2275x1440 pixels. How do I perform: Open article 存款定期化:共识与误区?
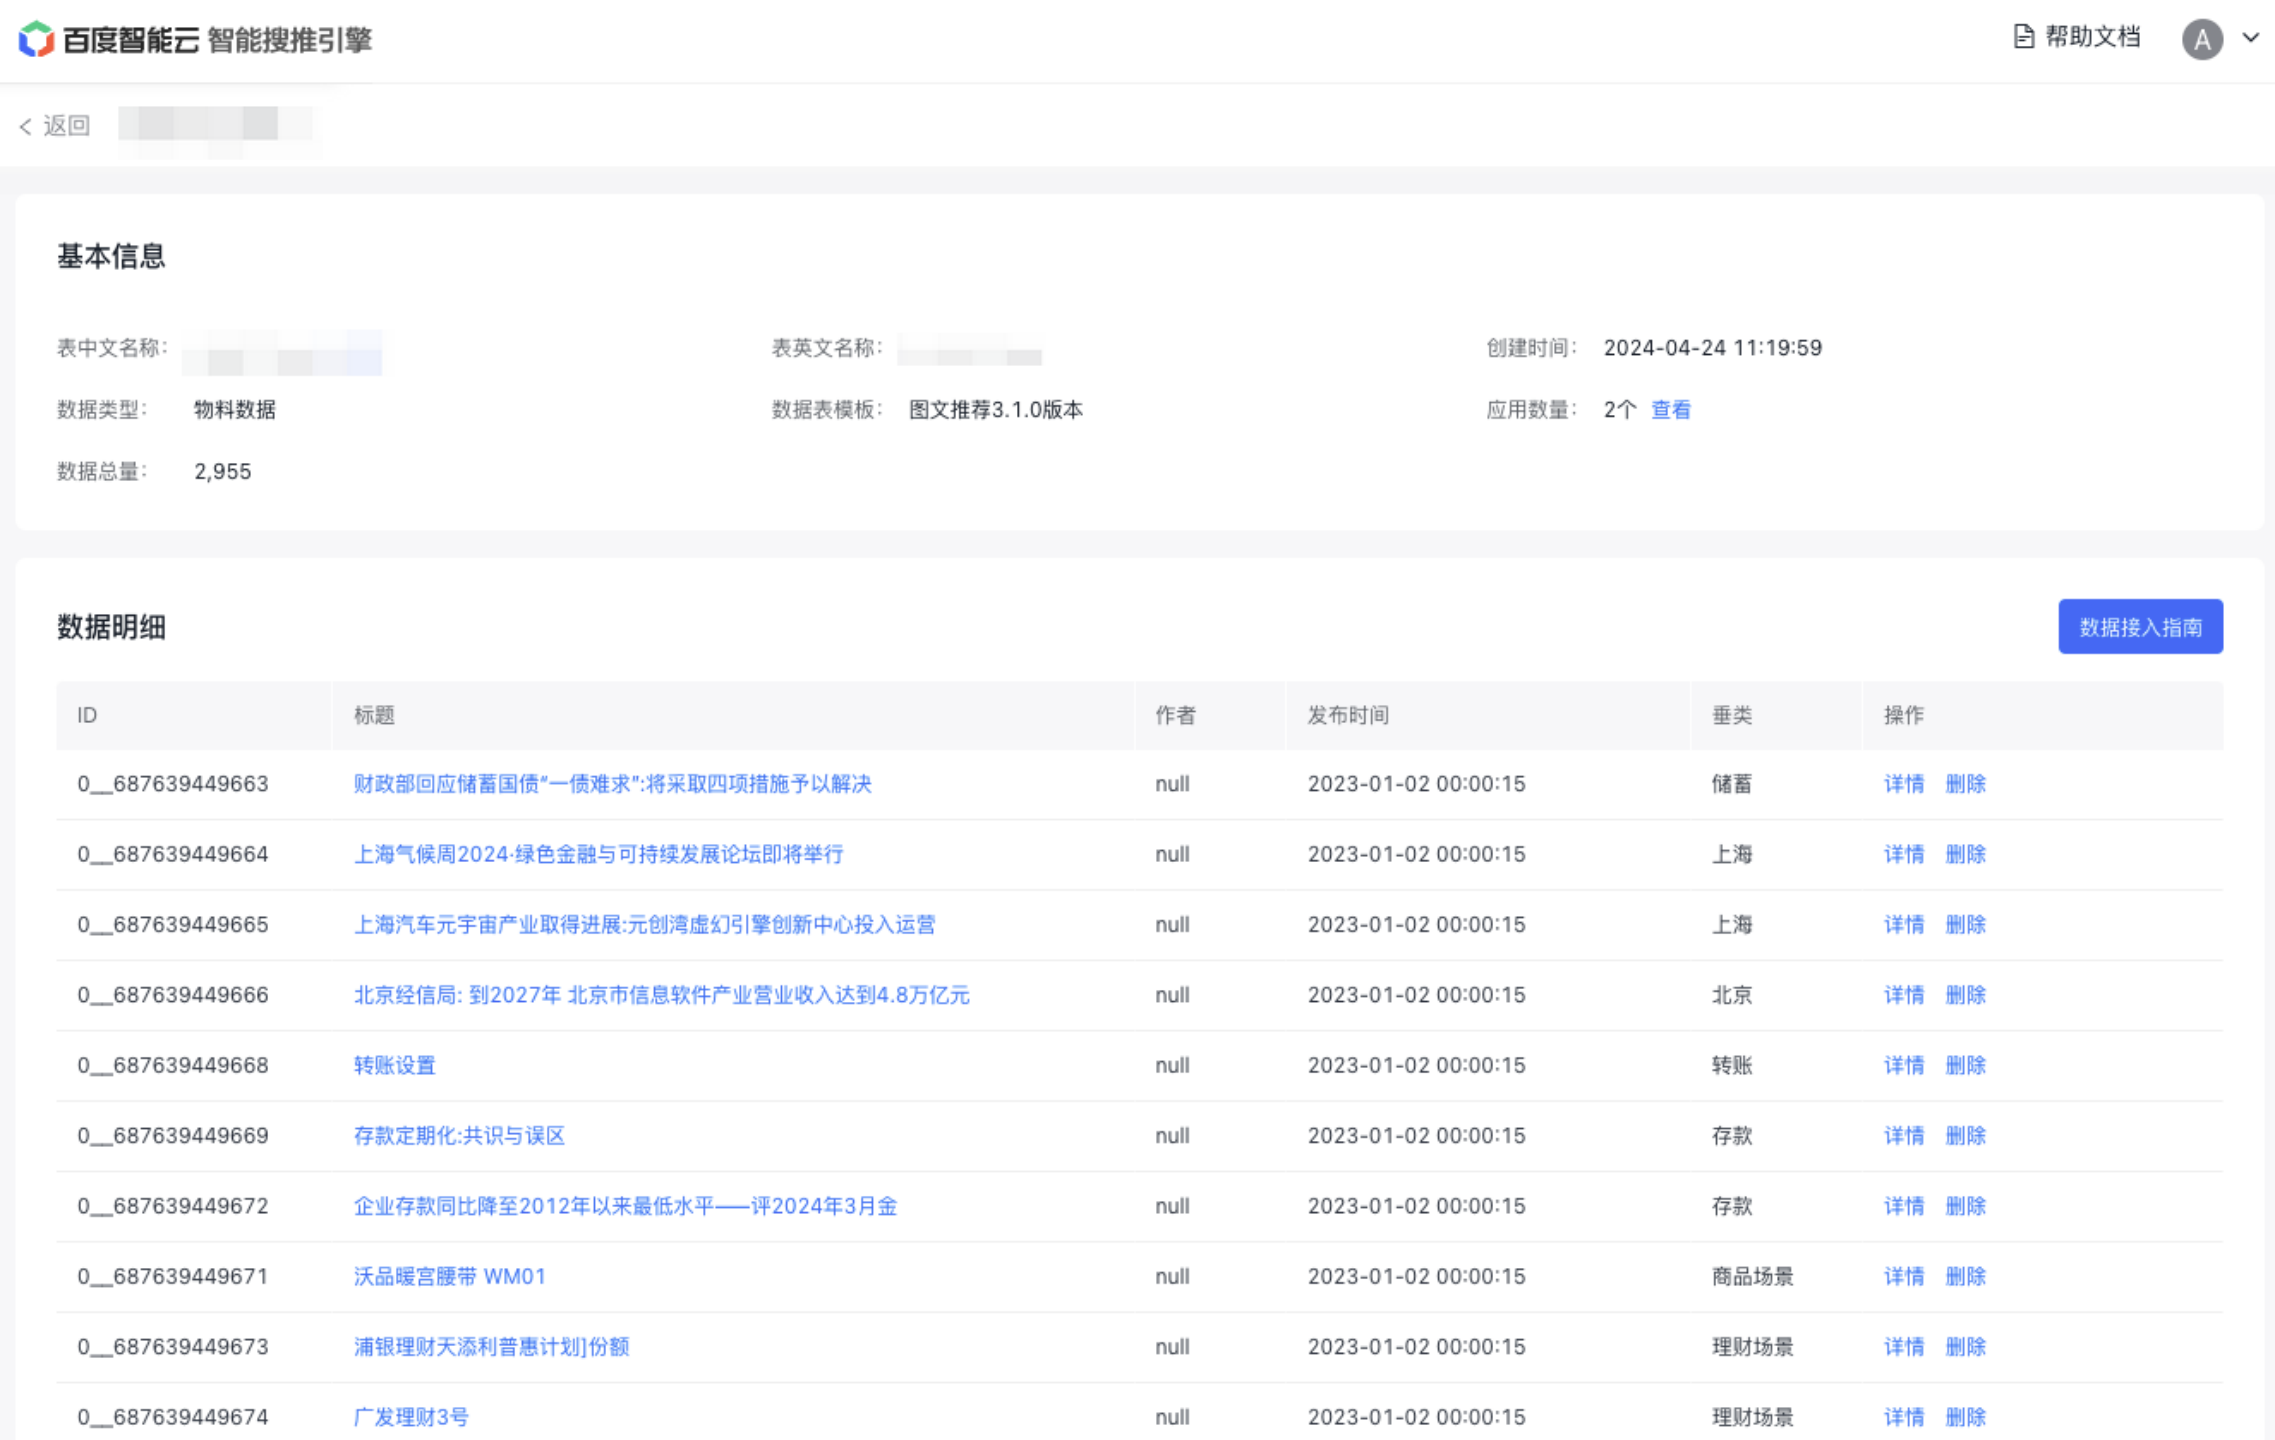click(x=459, y=1136)
